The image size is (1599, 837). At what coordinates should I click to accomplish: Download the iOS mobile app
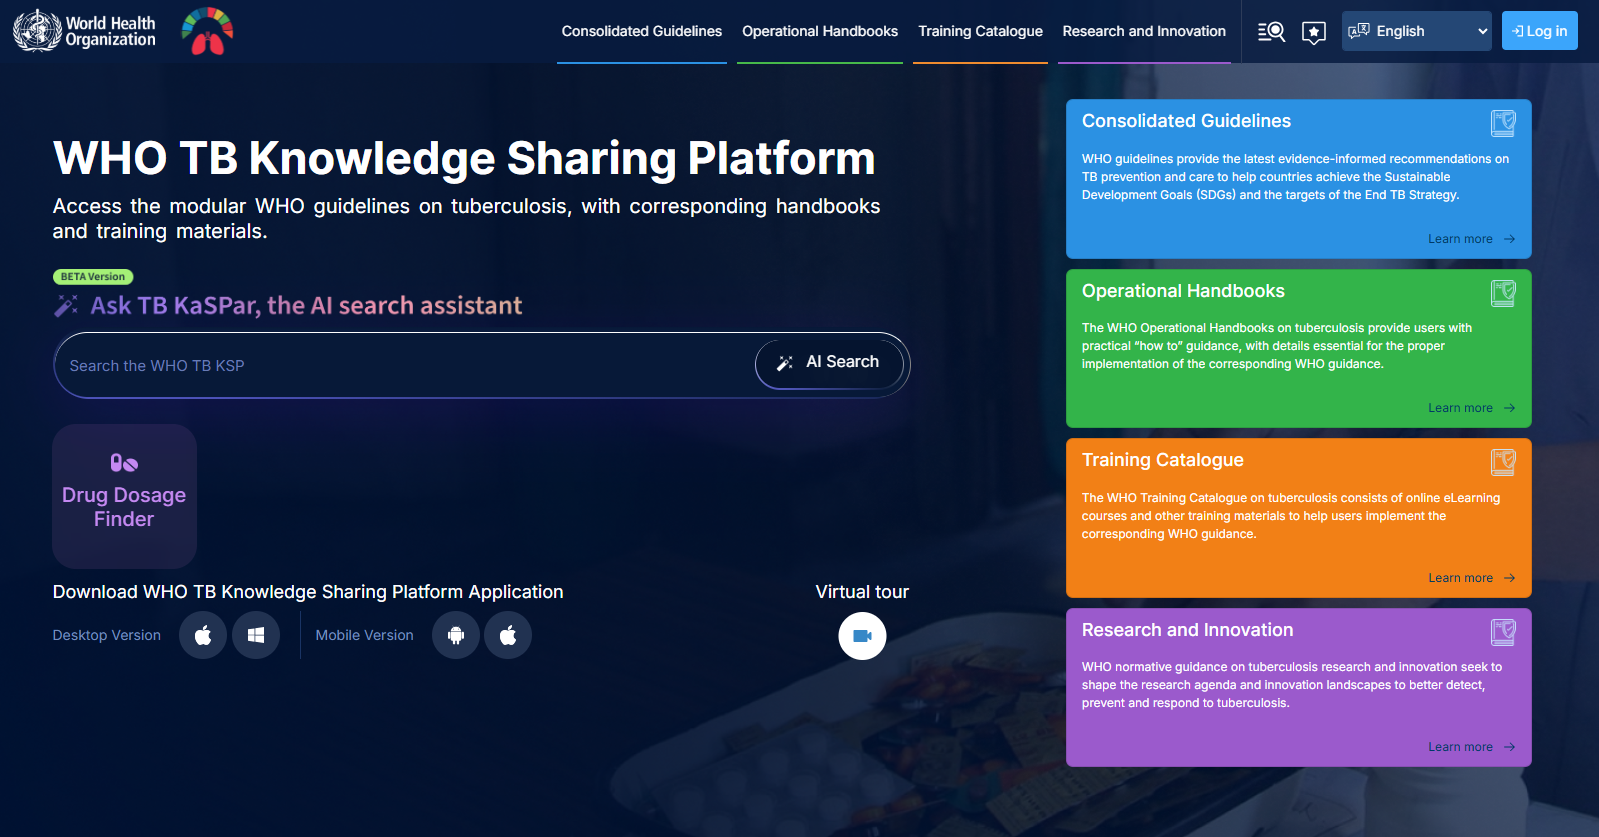pyautogui.click(x=508, y=635)
